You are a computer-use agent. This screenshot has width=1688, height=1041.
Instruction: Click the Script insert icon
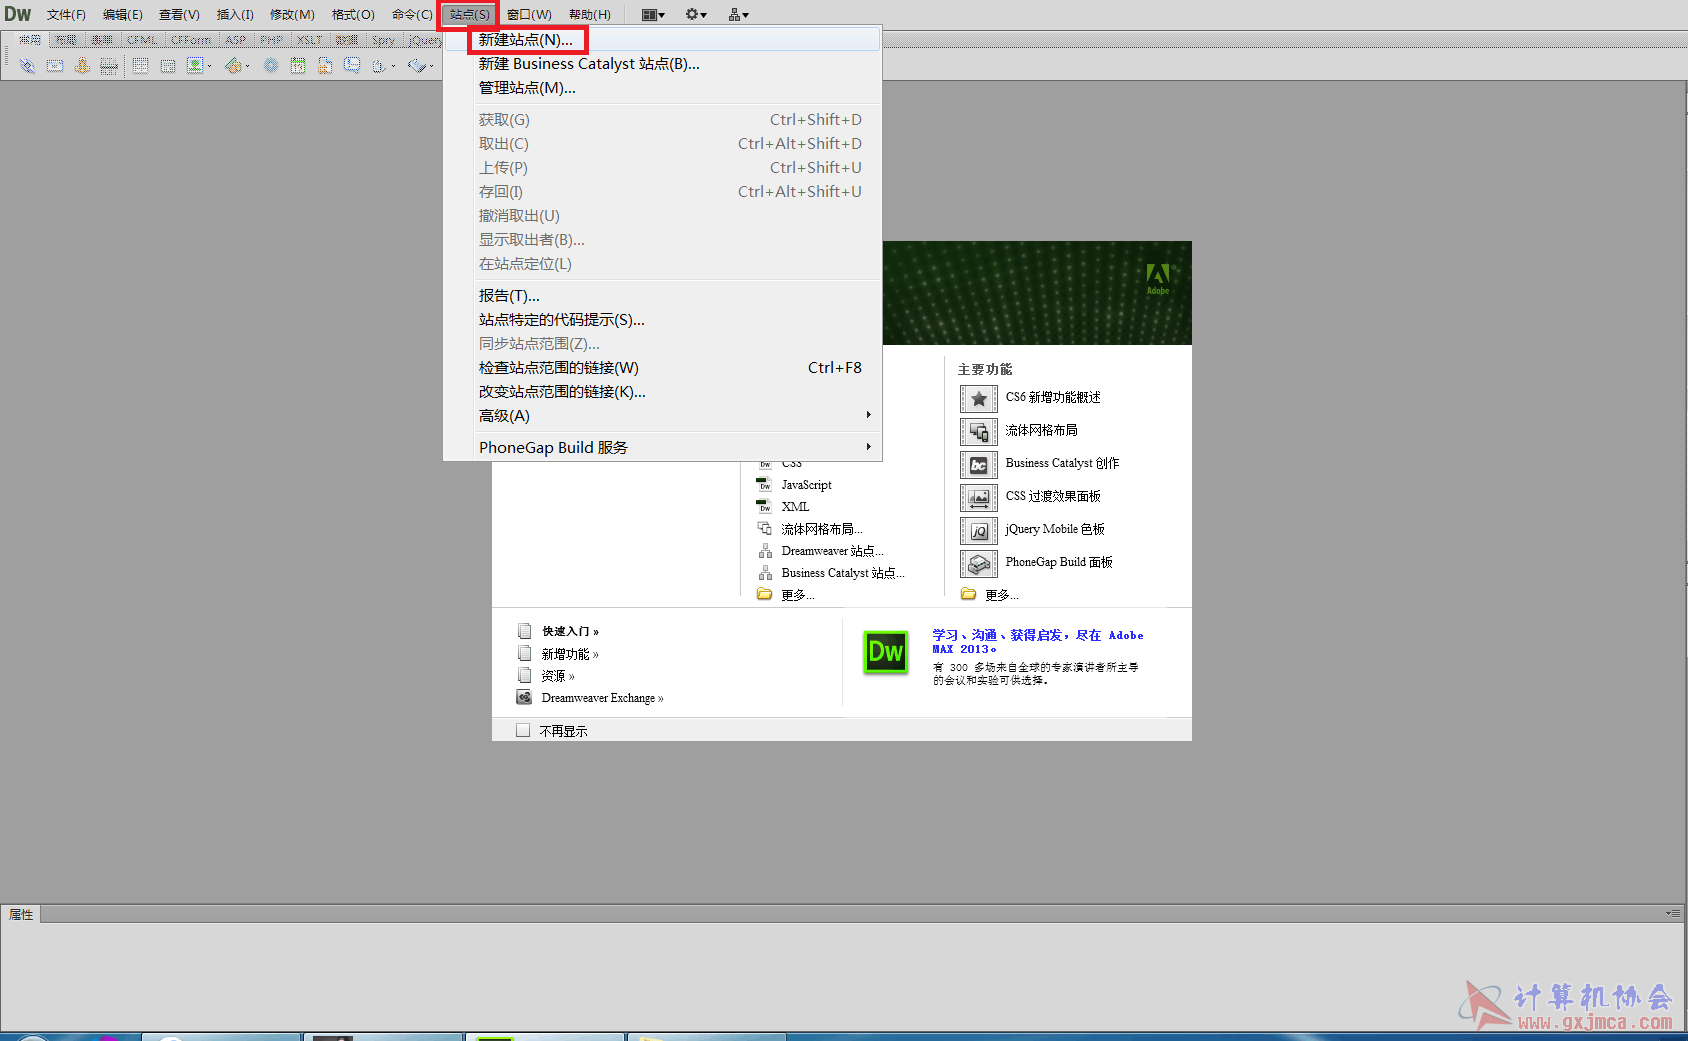point(417,66)
